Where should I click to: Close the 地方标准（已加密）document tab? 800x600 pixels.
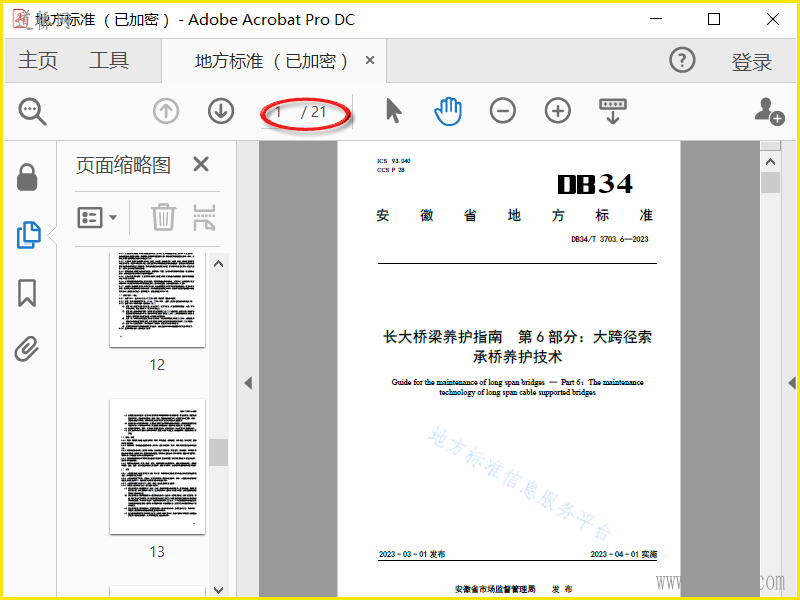coord(370,60)
